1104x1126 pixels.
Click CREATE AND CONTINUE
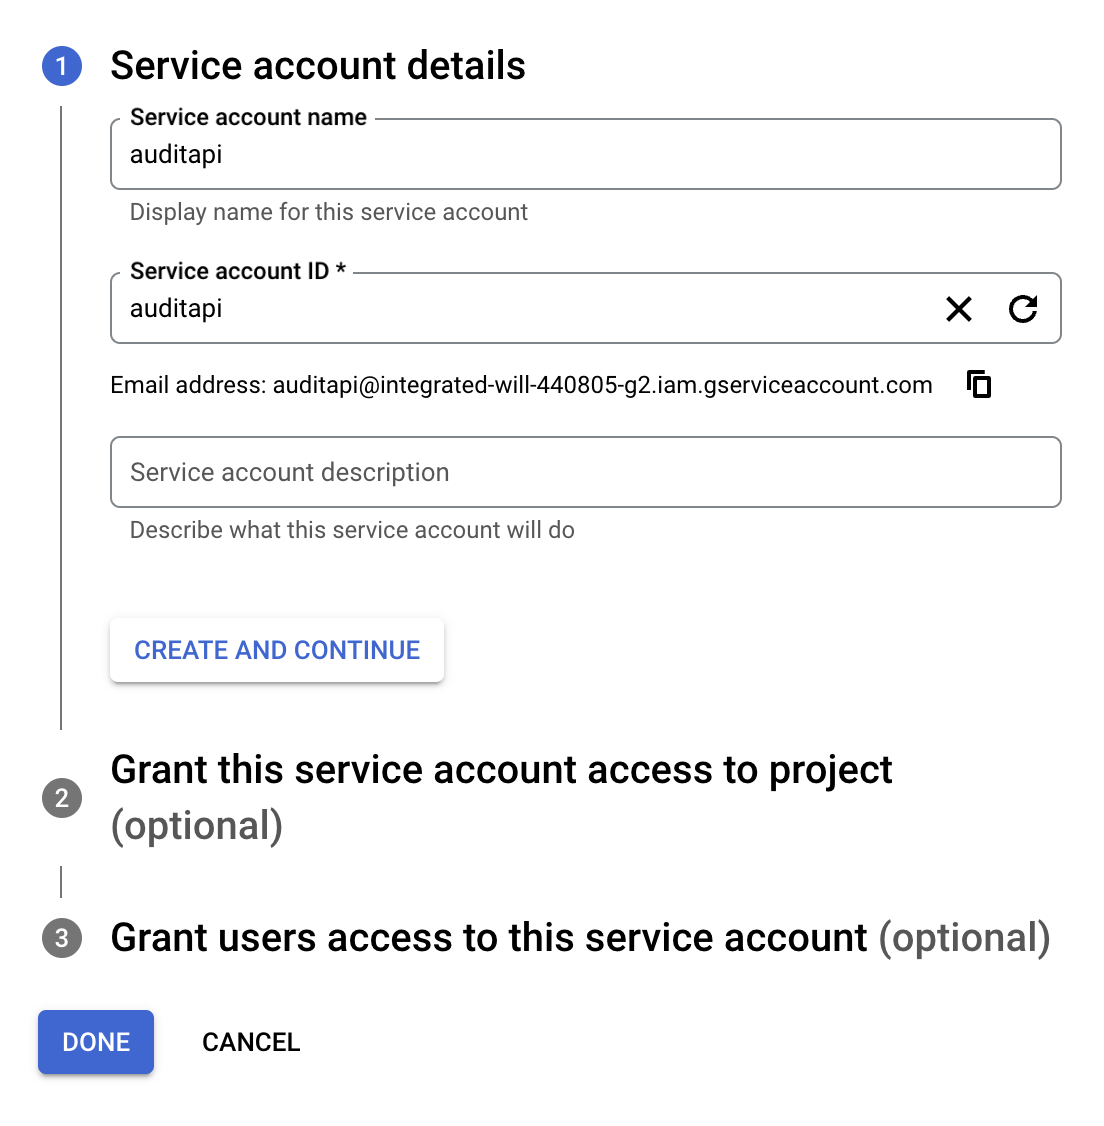(x=276, y=650)
